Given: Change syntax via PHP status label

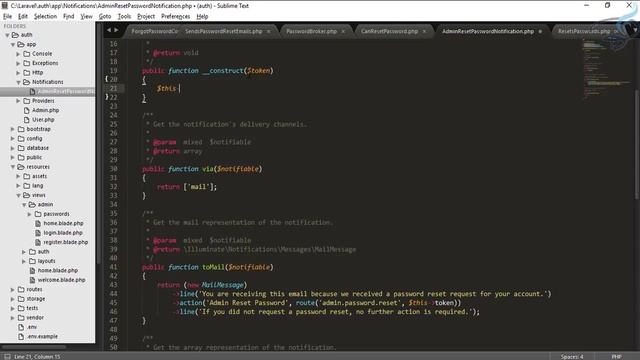Looking at the screenshot, I should click(616, 357).
